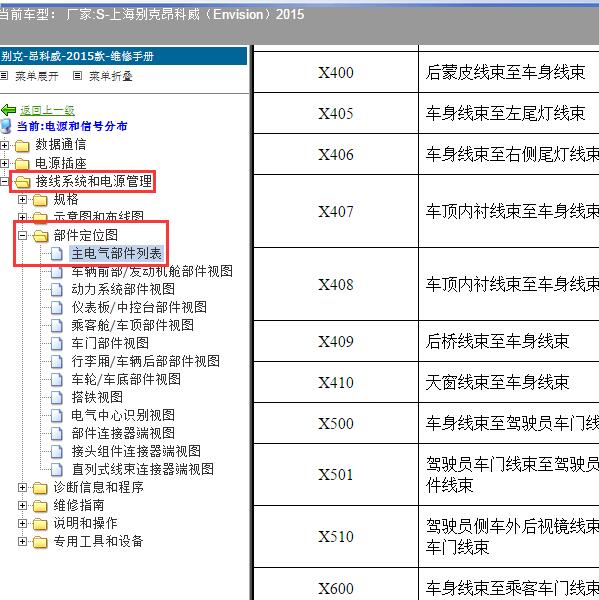Expand the 电源插座 folder node
This screenshot has height=600, width=599.
click(x=4, y=163)
